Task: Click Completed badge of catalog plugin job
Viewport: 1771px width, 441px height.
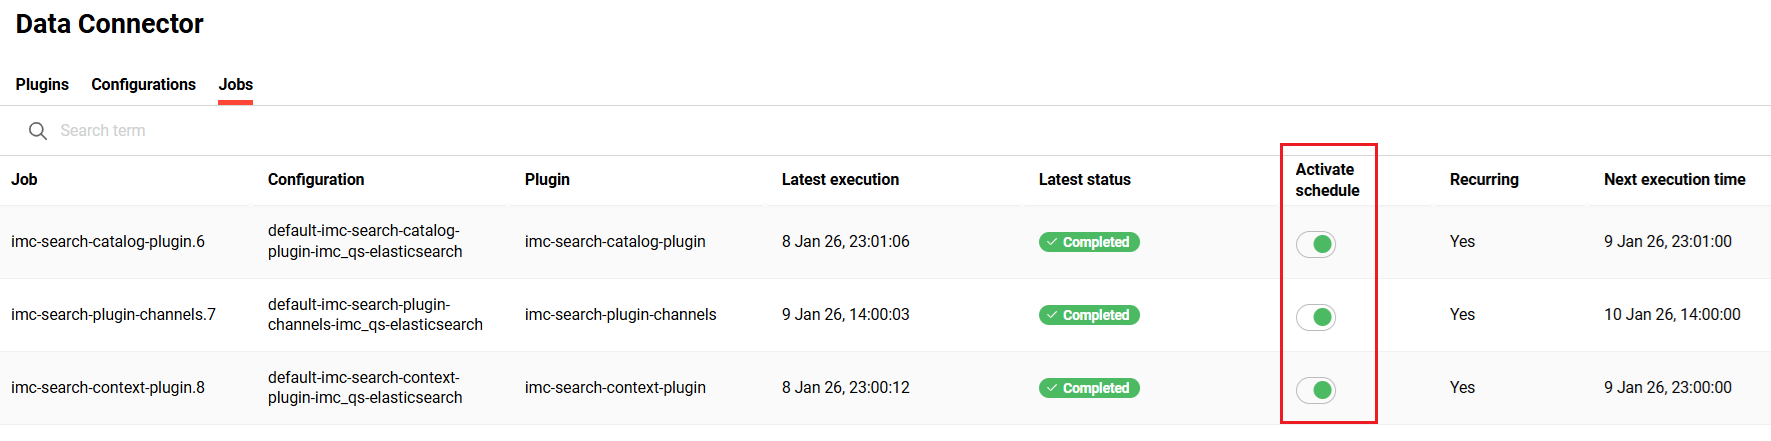Action: click(1089, 242)
